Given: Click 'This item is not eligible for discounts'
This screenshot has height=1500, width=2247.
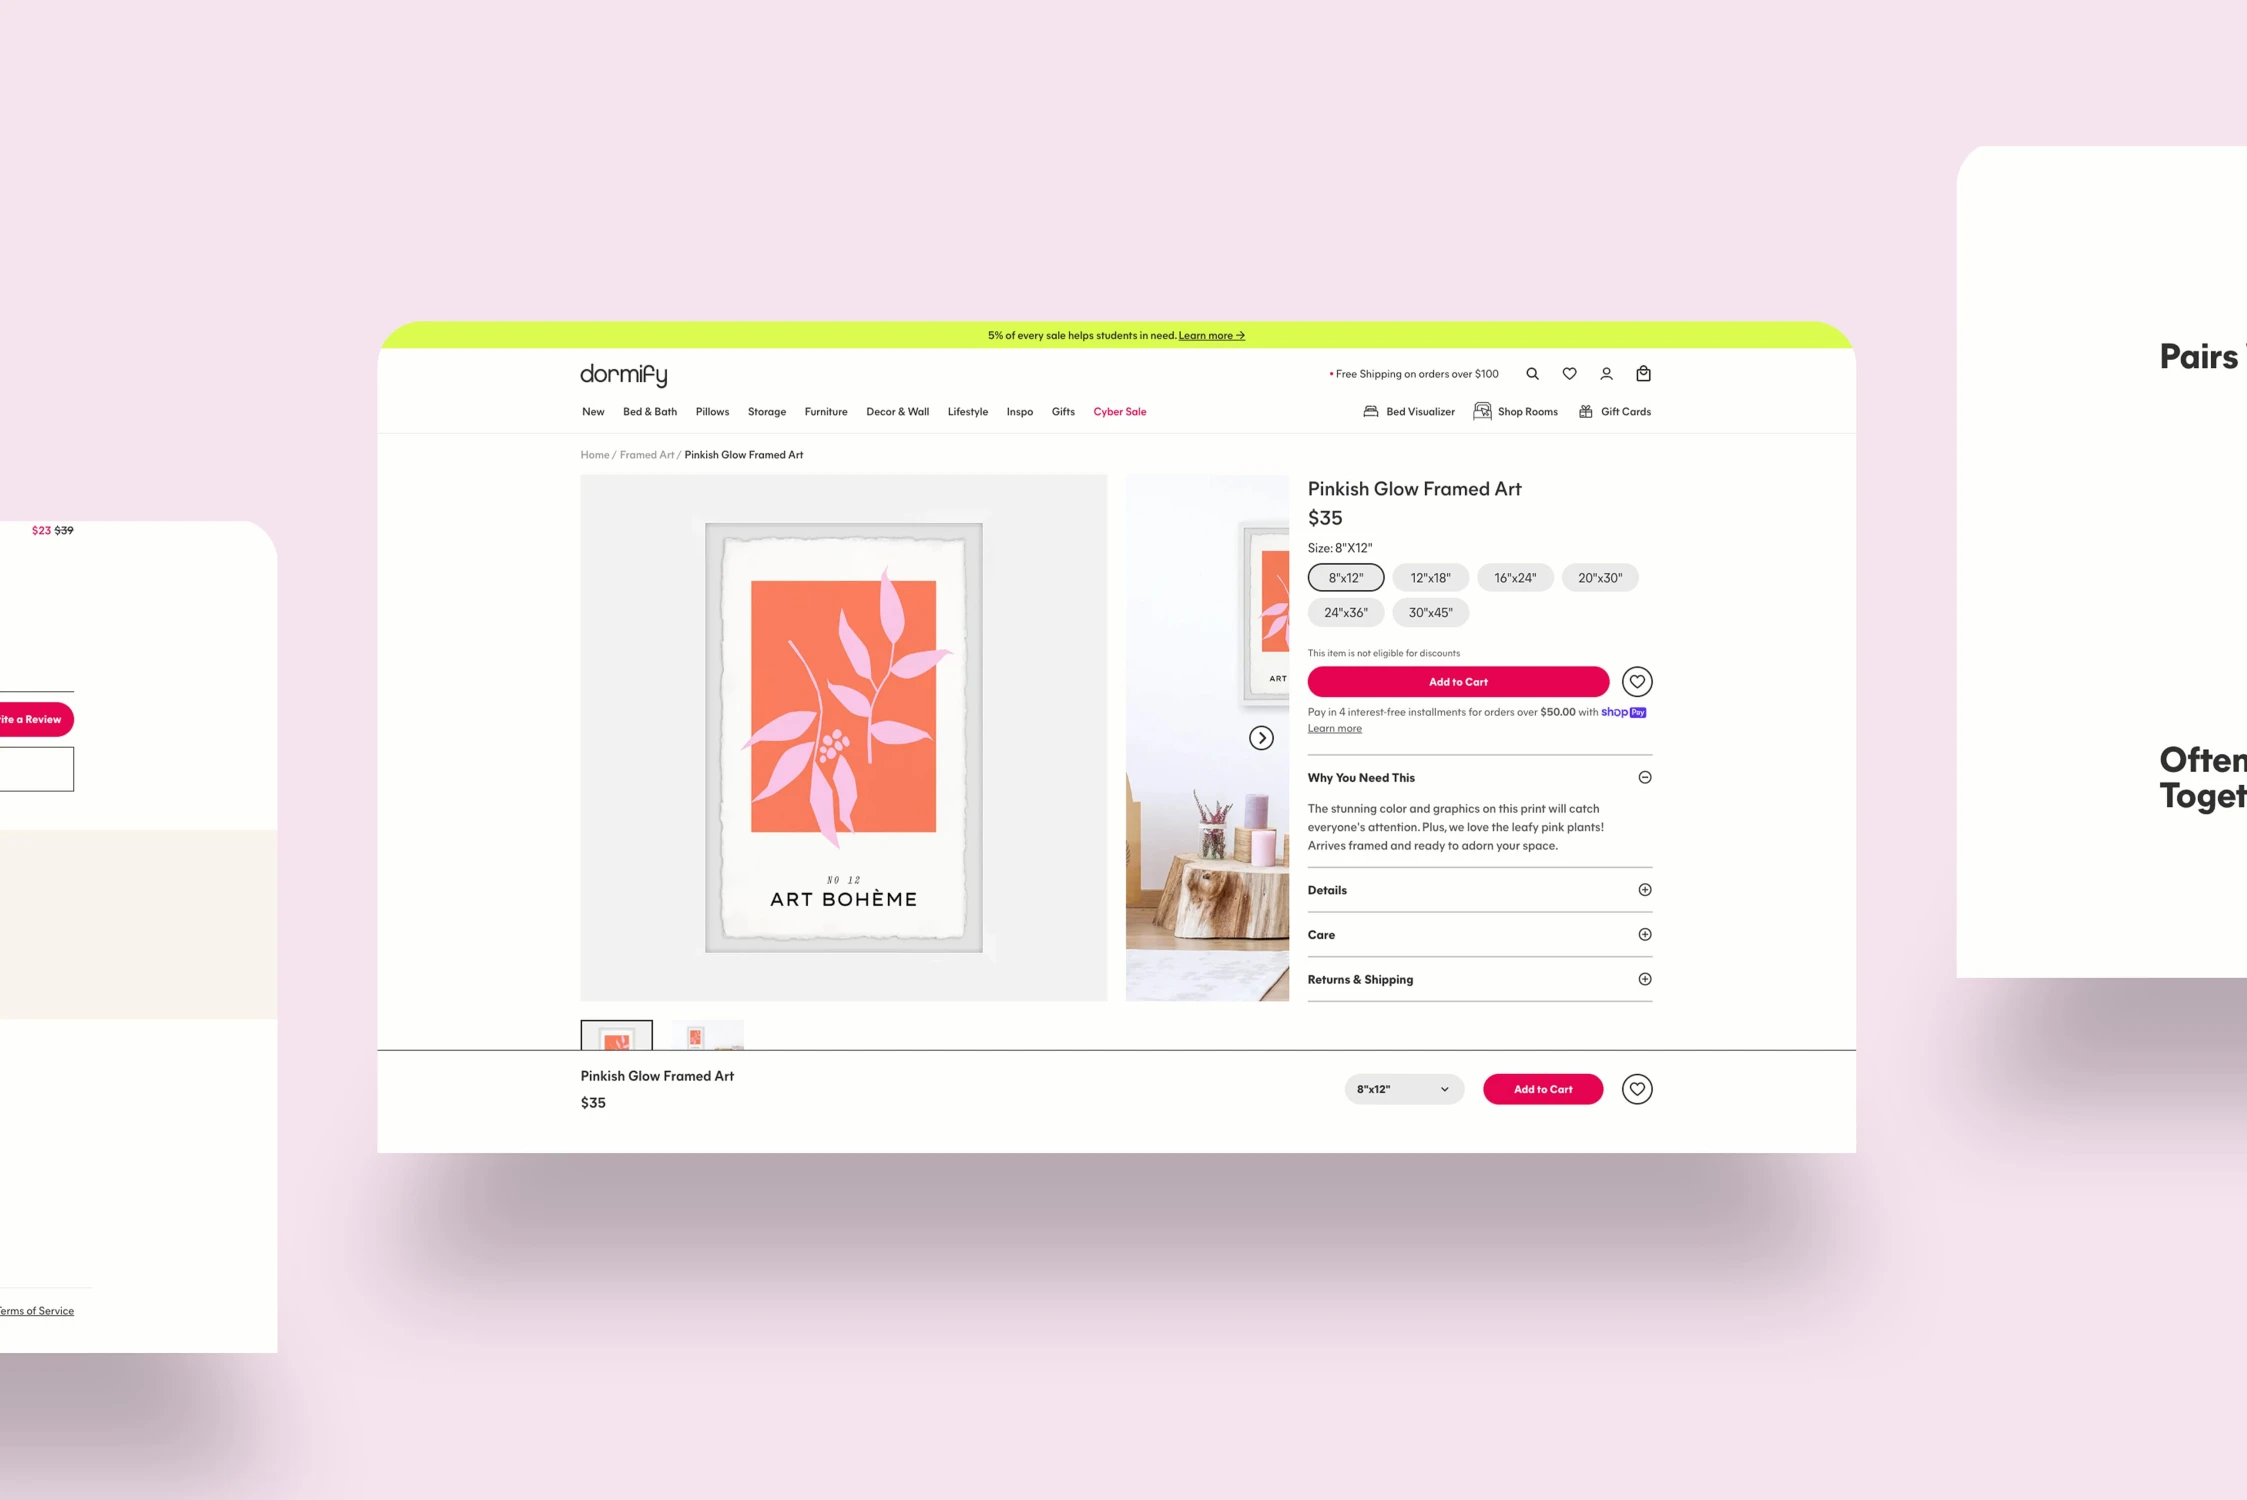Looking at the screenshot, I should click(x=1383, y=654).
